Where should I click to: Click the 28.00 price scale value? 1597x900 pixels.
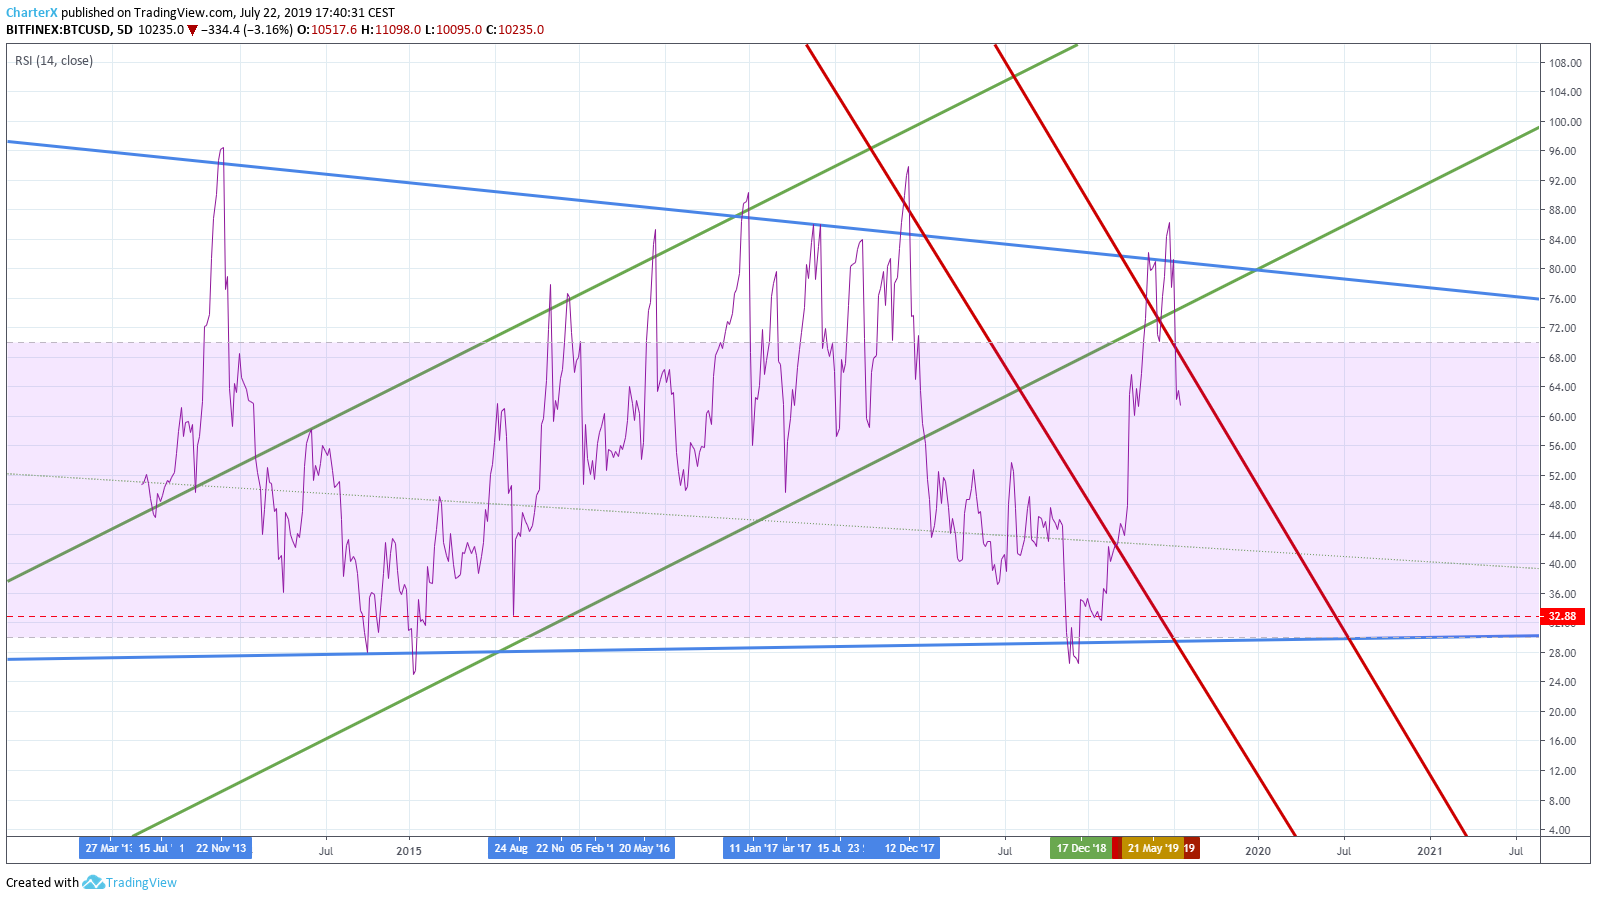1562,653
